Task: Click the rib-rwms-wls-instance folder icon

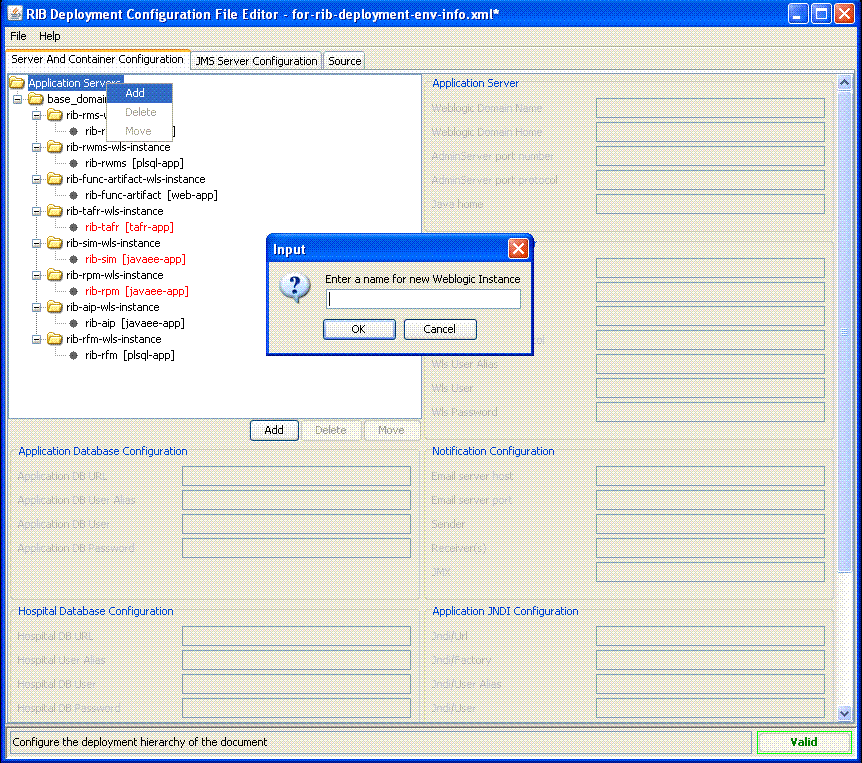Action: click(x=54, y=147)
